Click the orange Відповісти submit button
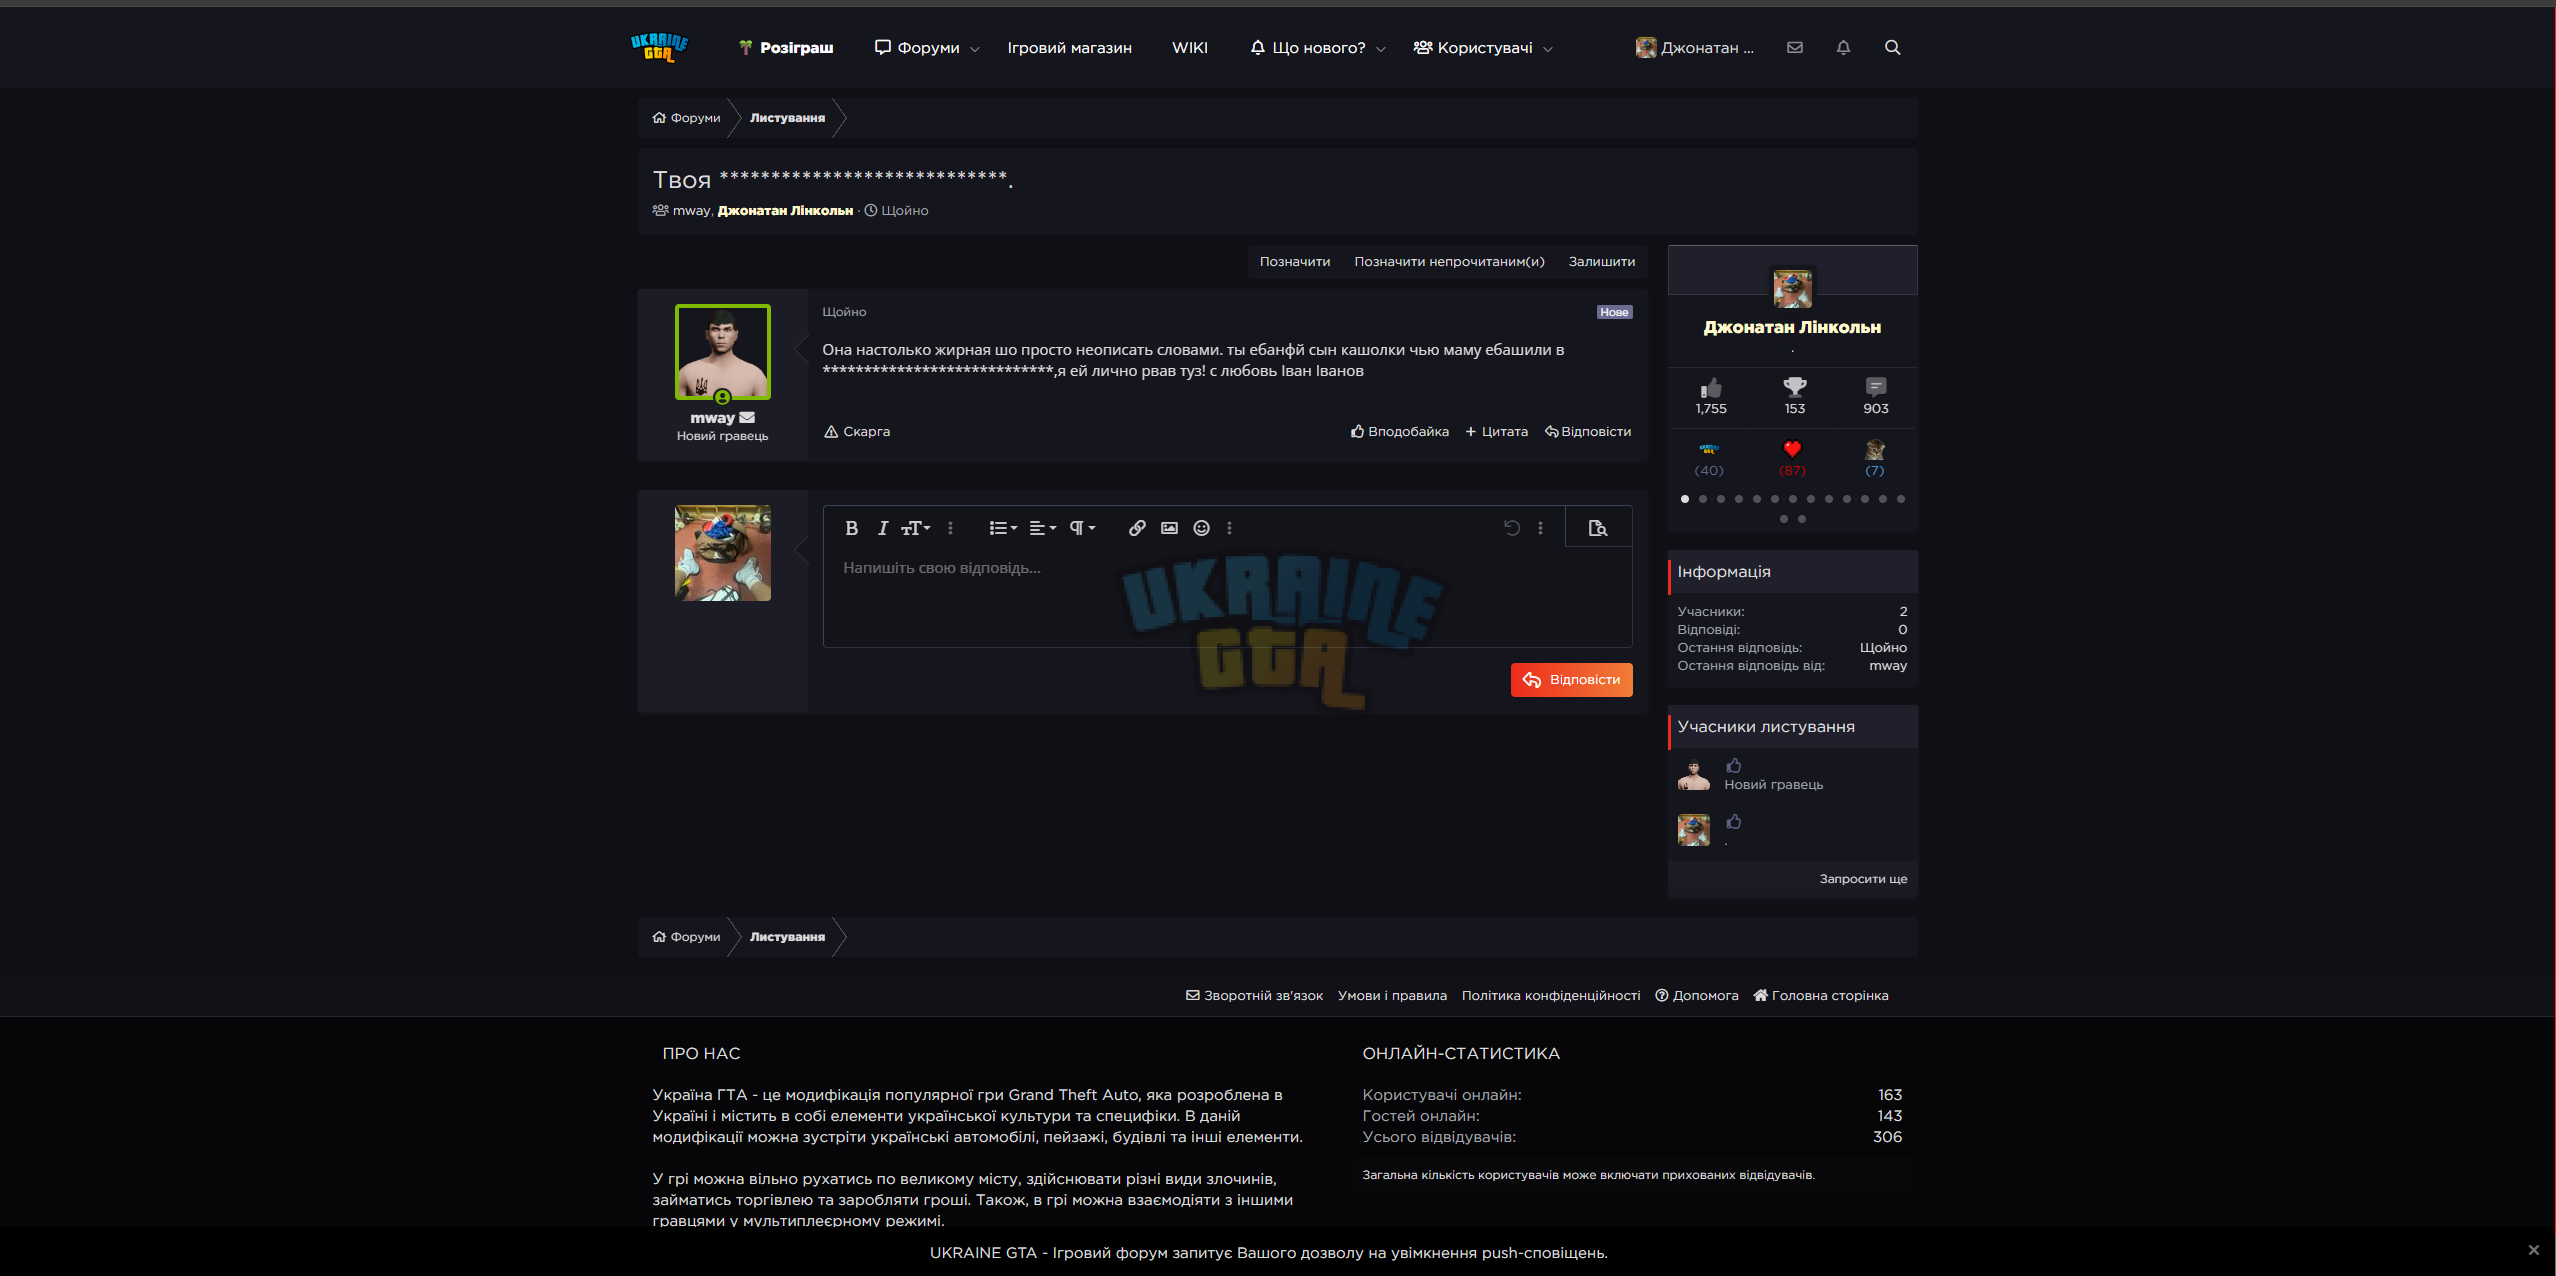The width and height of the screenshot is (2556, 1276). [1571, 680]
